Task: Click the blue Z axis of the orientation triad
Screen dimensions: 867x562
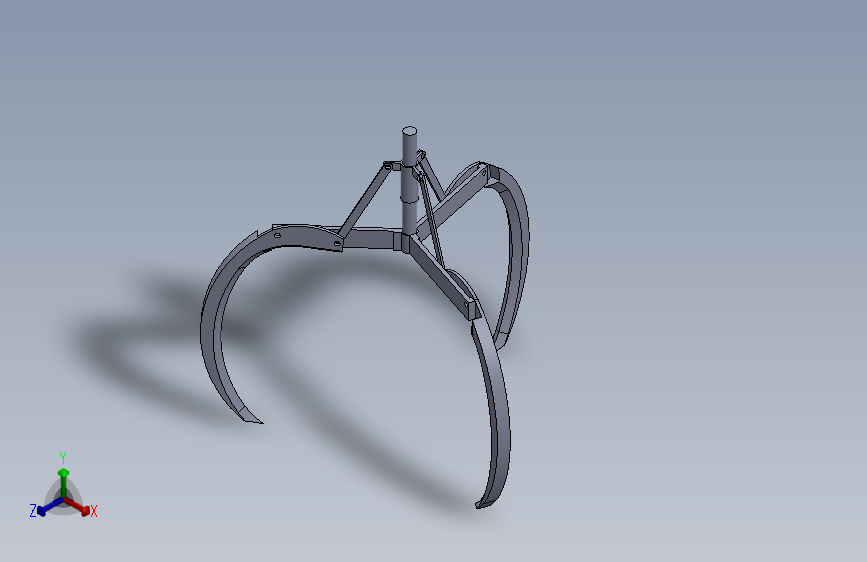Action: [50, 506]
